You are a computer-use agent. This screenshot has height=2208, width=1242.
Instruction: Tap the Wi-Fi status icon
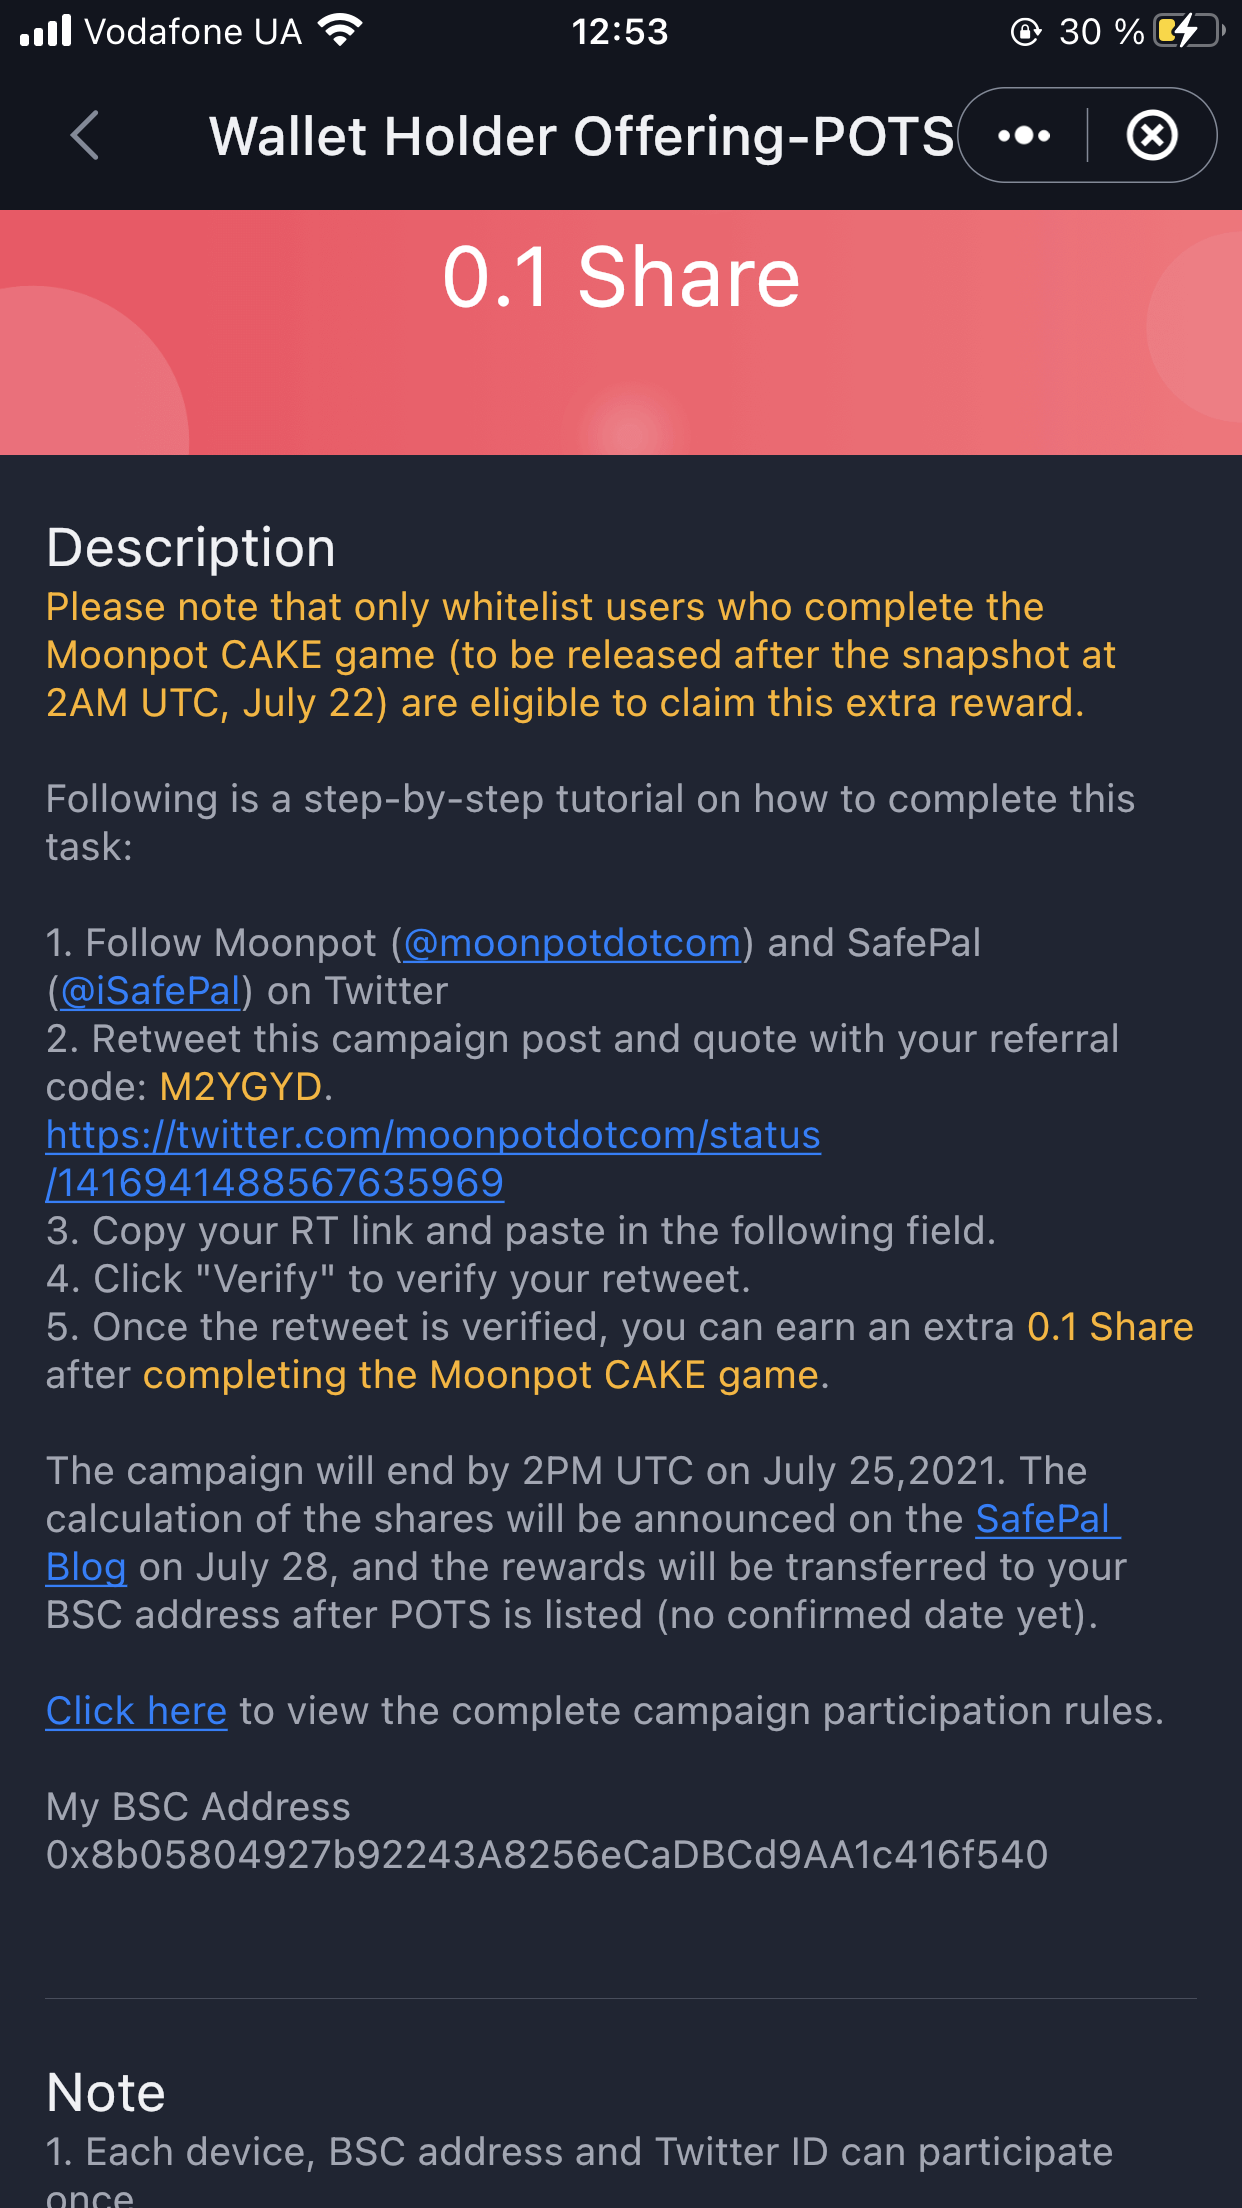(340, 31)
